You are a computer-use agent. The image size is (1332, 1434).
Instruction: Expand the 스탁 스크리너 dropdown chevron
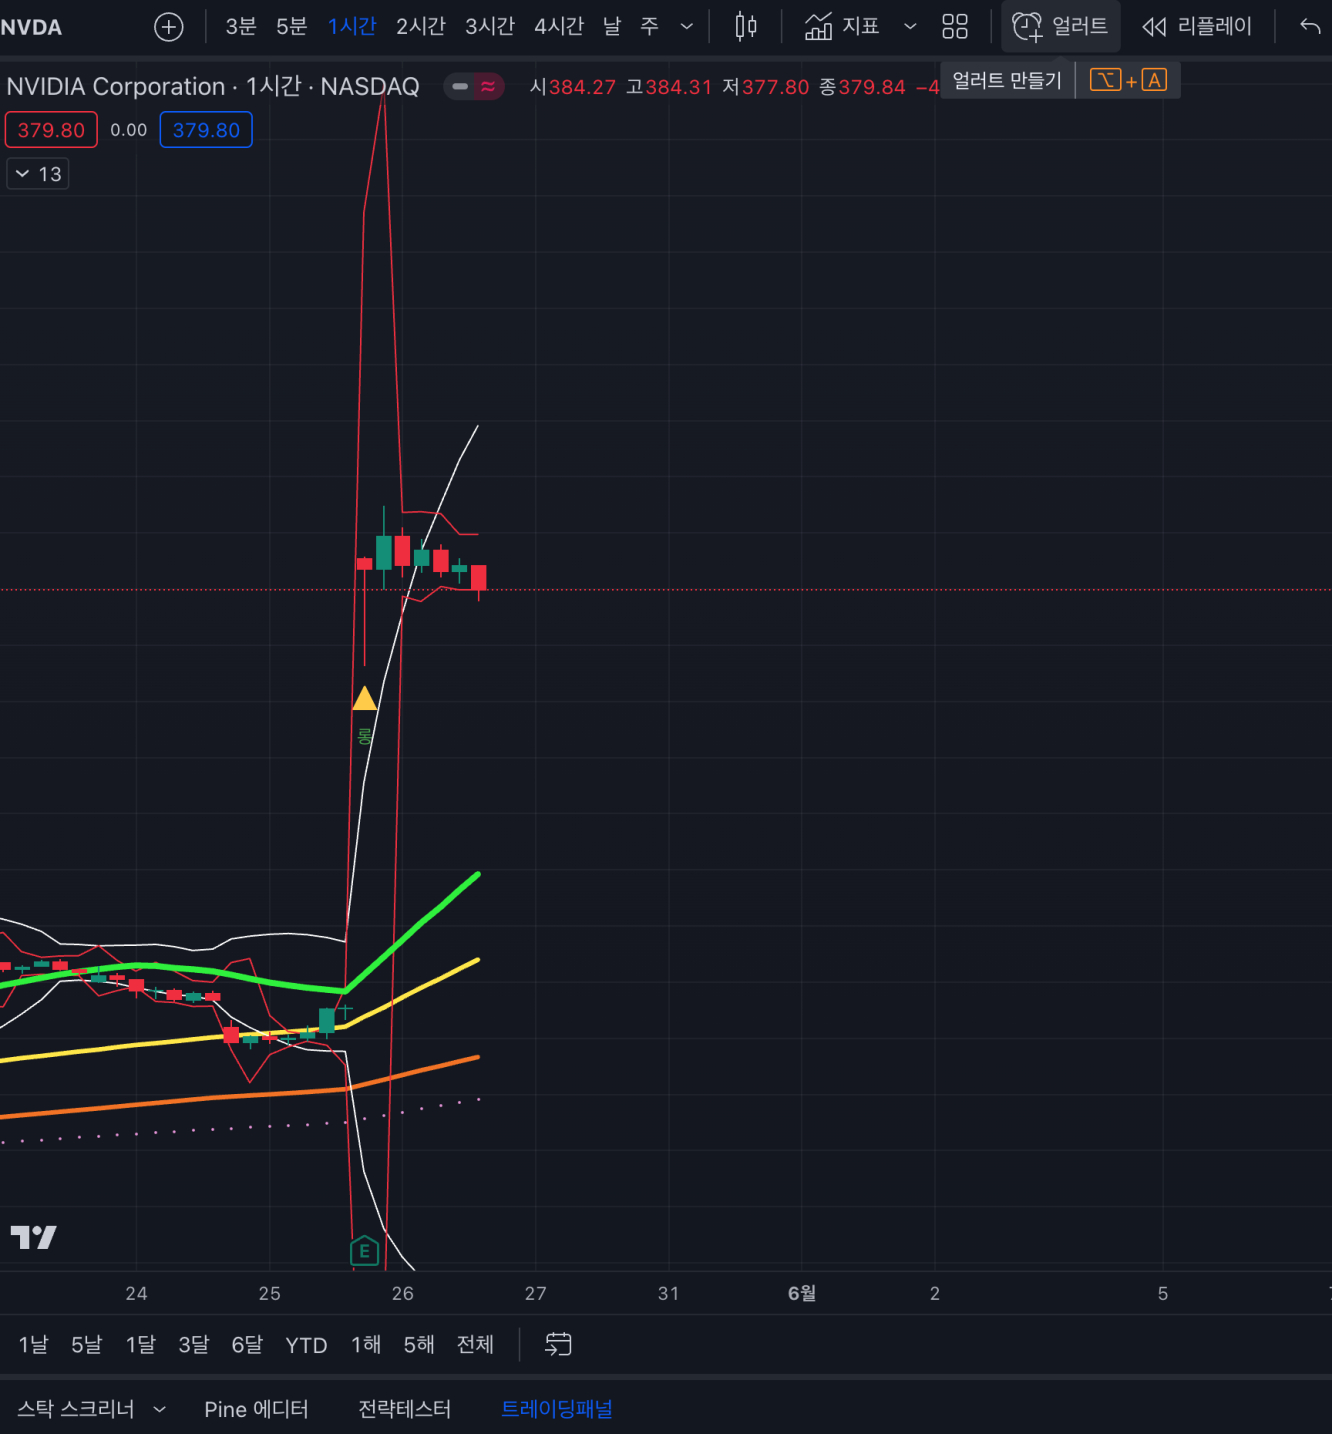tap(160, 1409)
